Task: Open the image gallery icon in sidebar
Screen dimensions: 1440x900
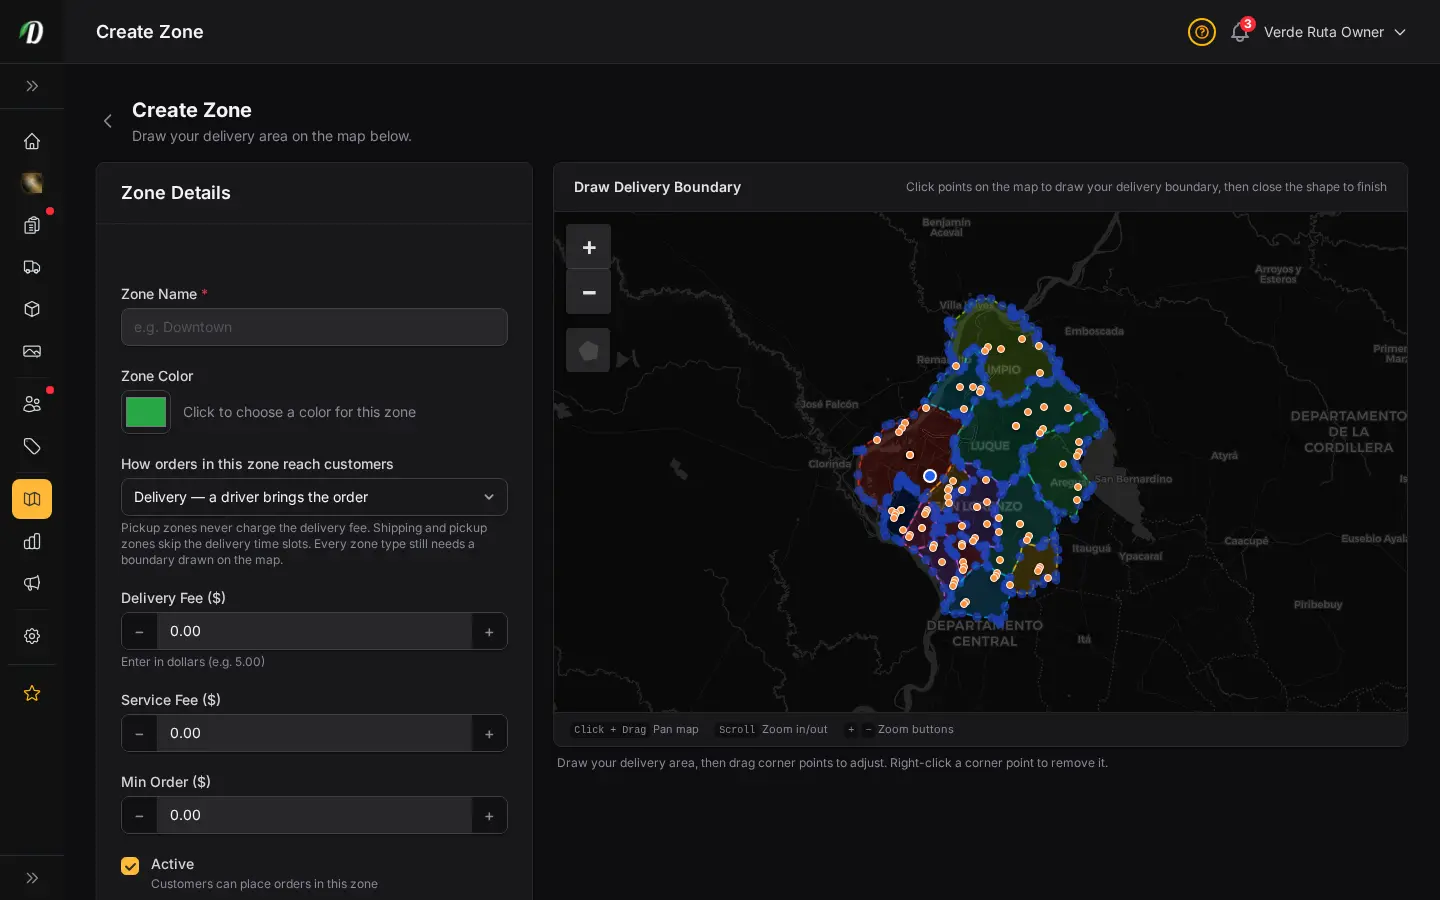Action: [32, 351]
